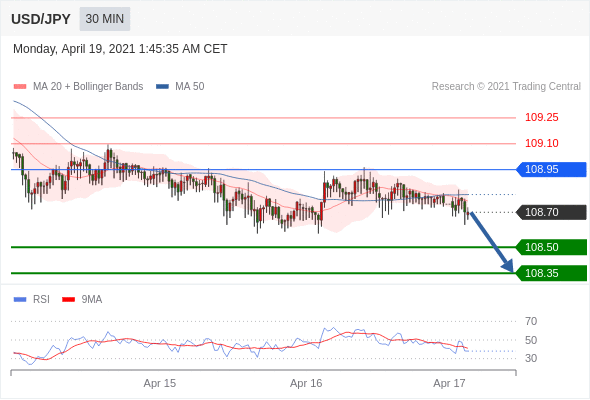The height and width of the screenshot is (400, 590).
Task: Click the RSI 70 level label
Action: pos(531,321)
